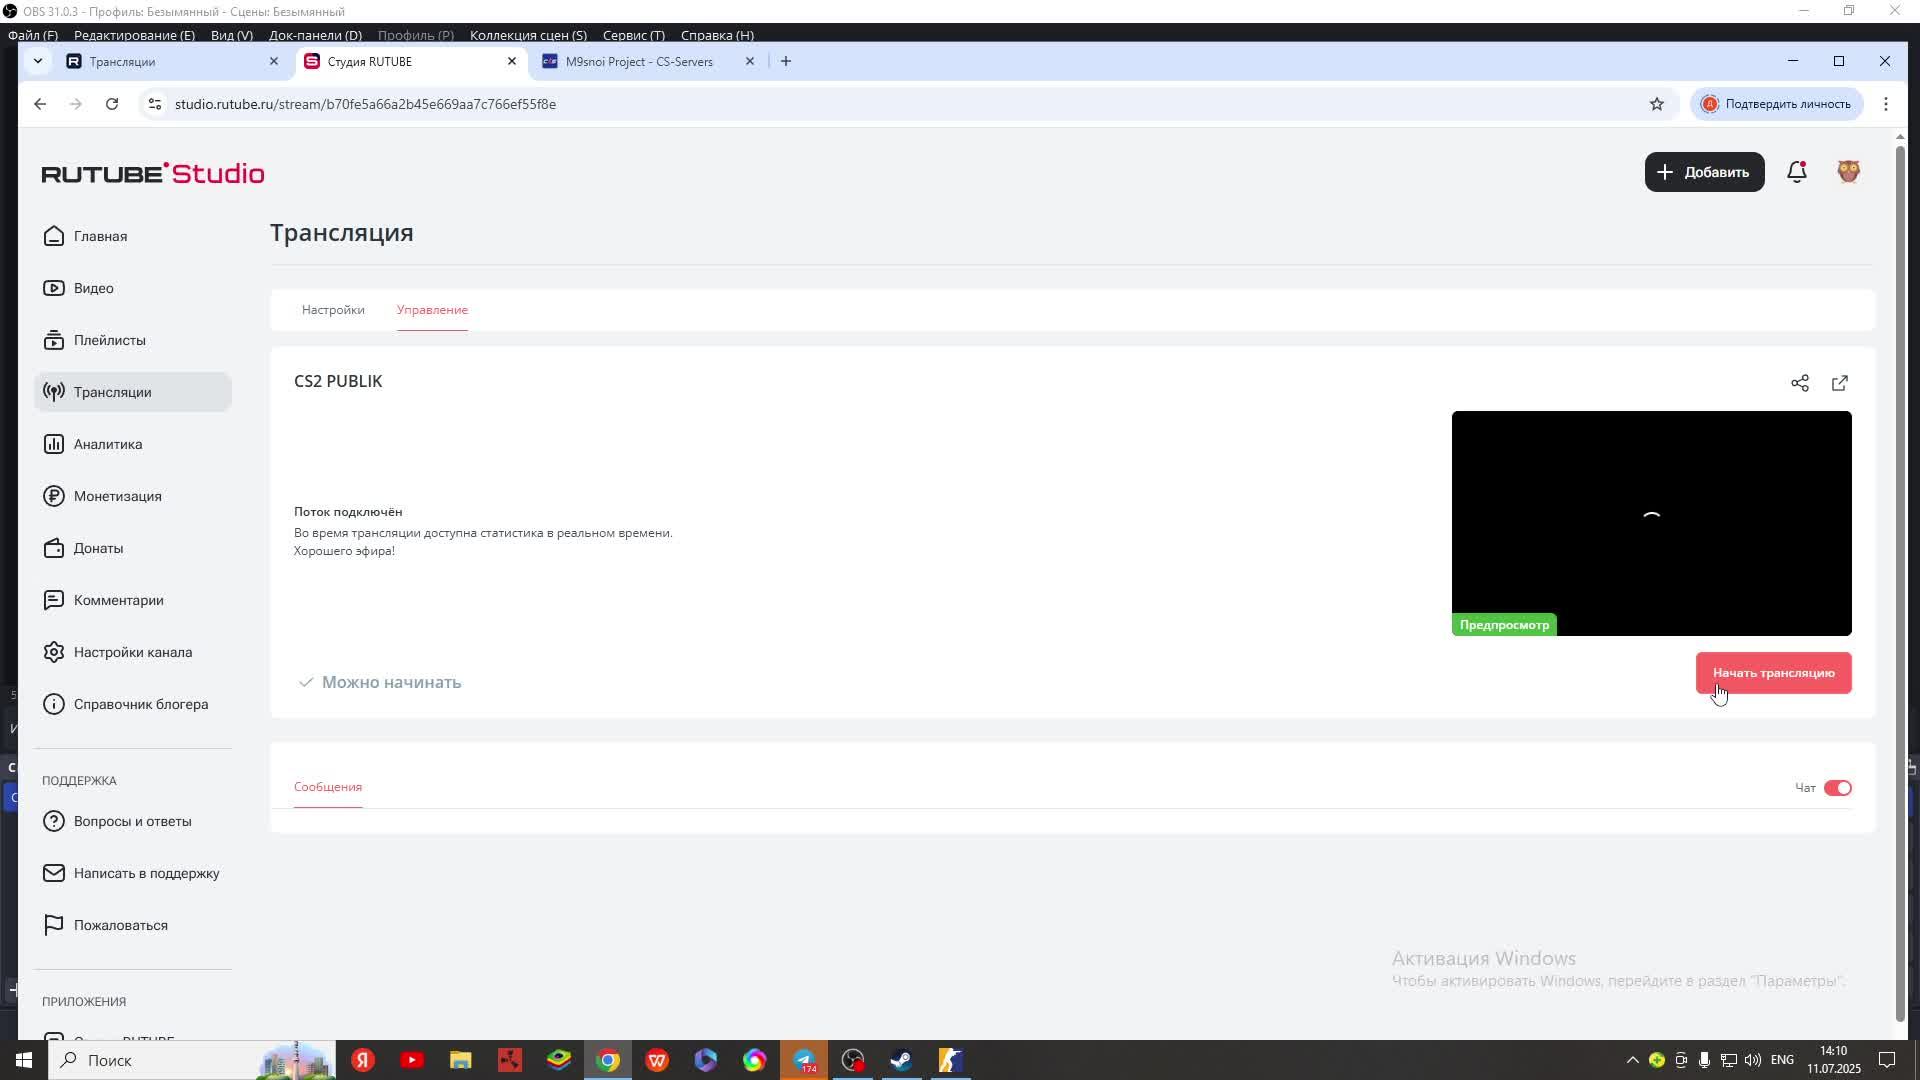Screen dimensions: 1920x1080
Task: Open the Сервис (T) menu in OBS
Action: pos(633,35)
